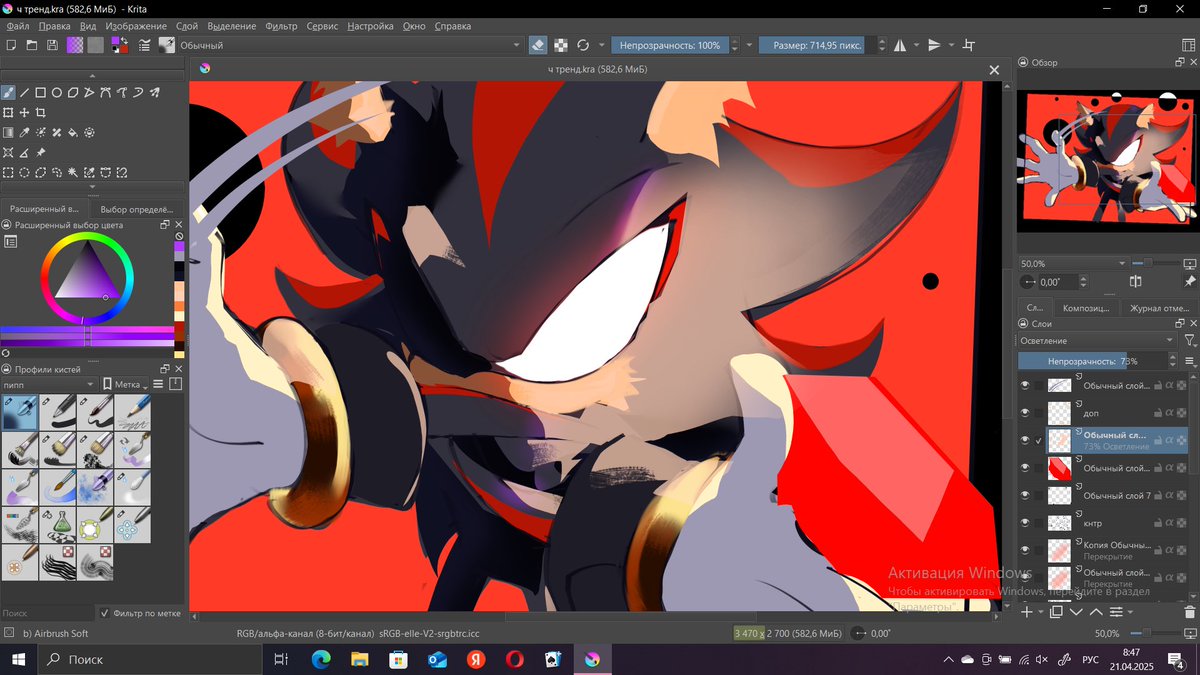Switch to the 'Выбор определё...' tab
The height and width of the screenshot is (675, 1200).
137,209
